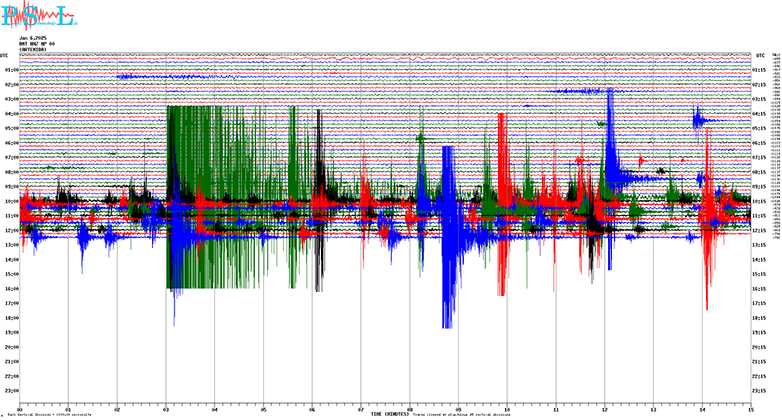782x420 pixels.
Task: Click the Each Vertical Division footer note
Action: (x=50, y=414)
